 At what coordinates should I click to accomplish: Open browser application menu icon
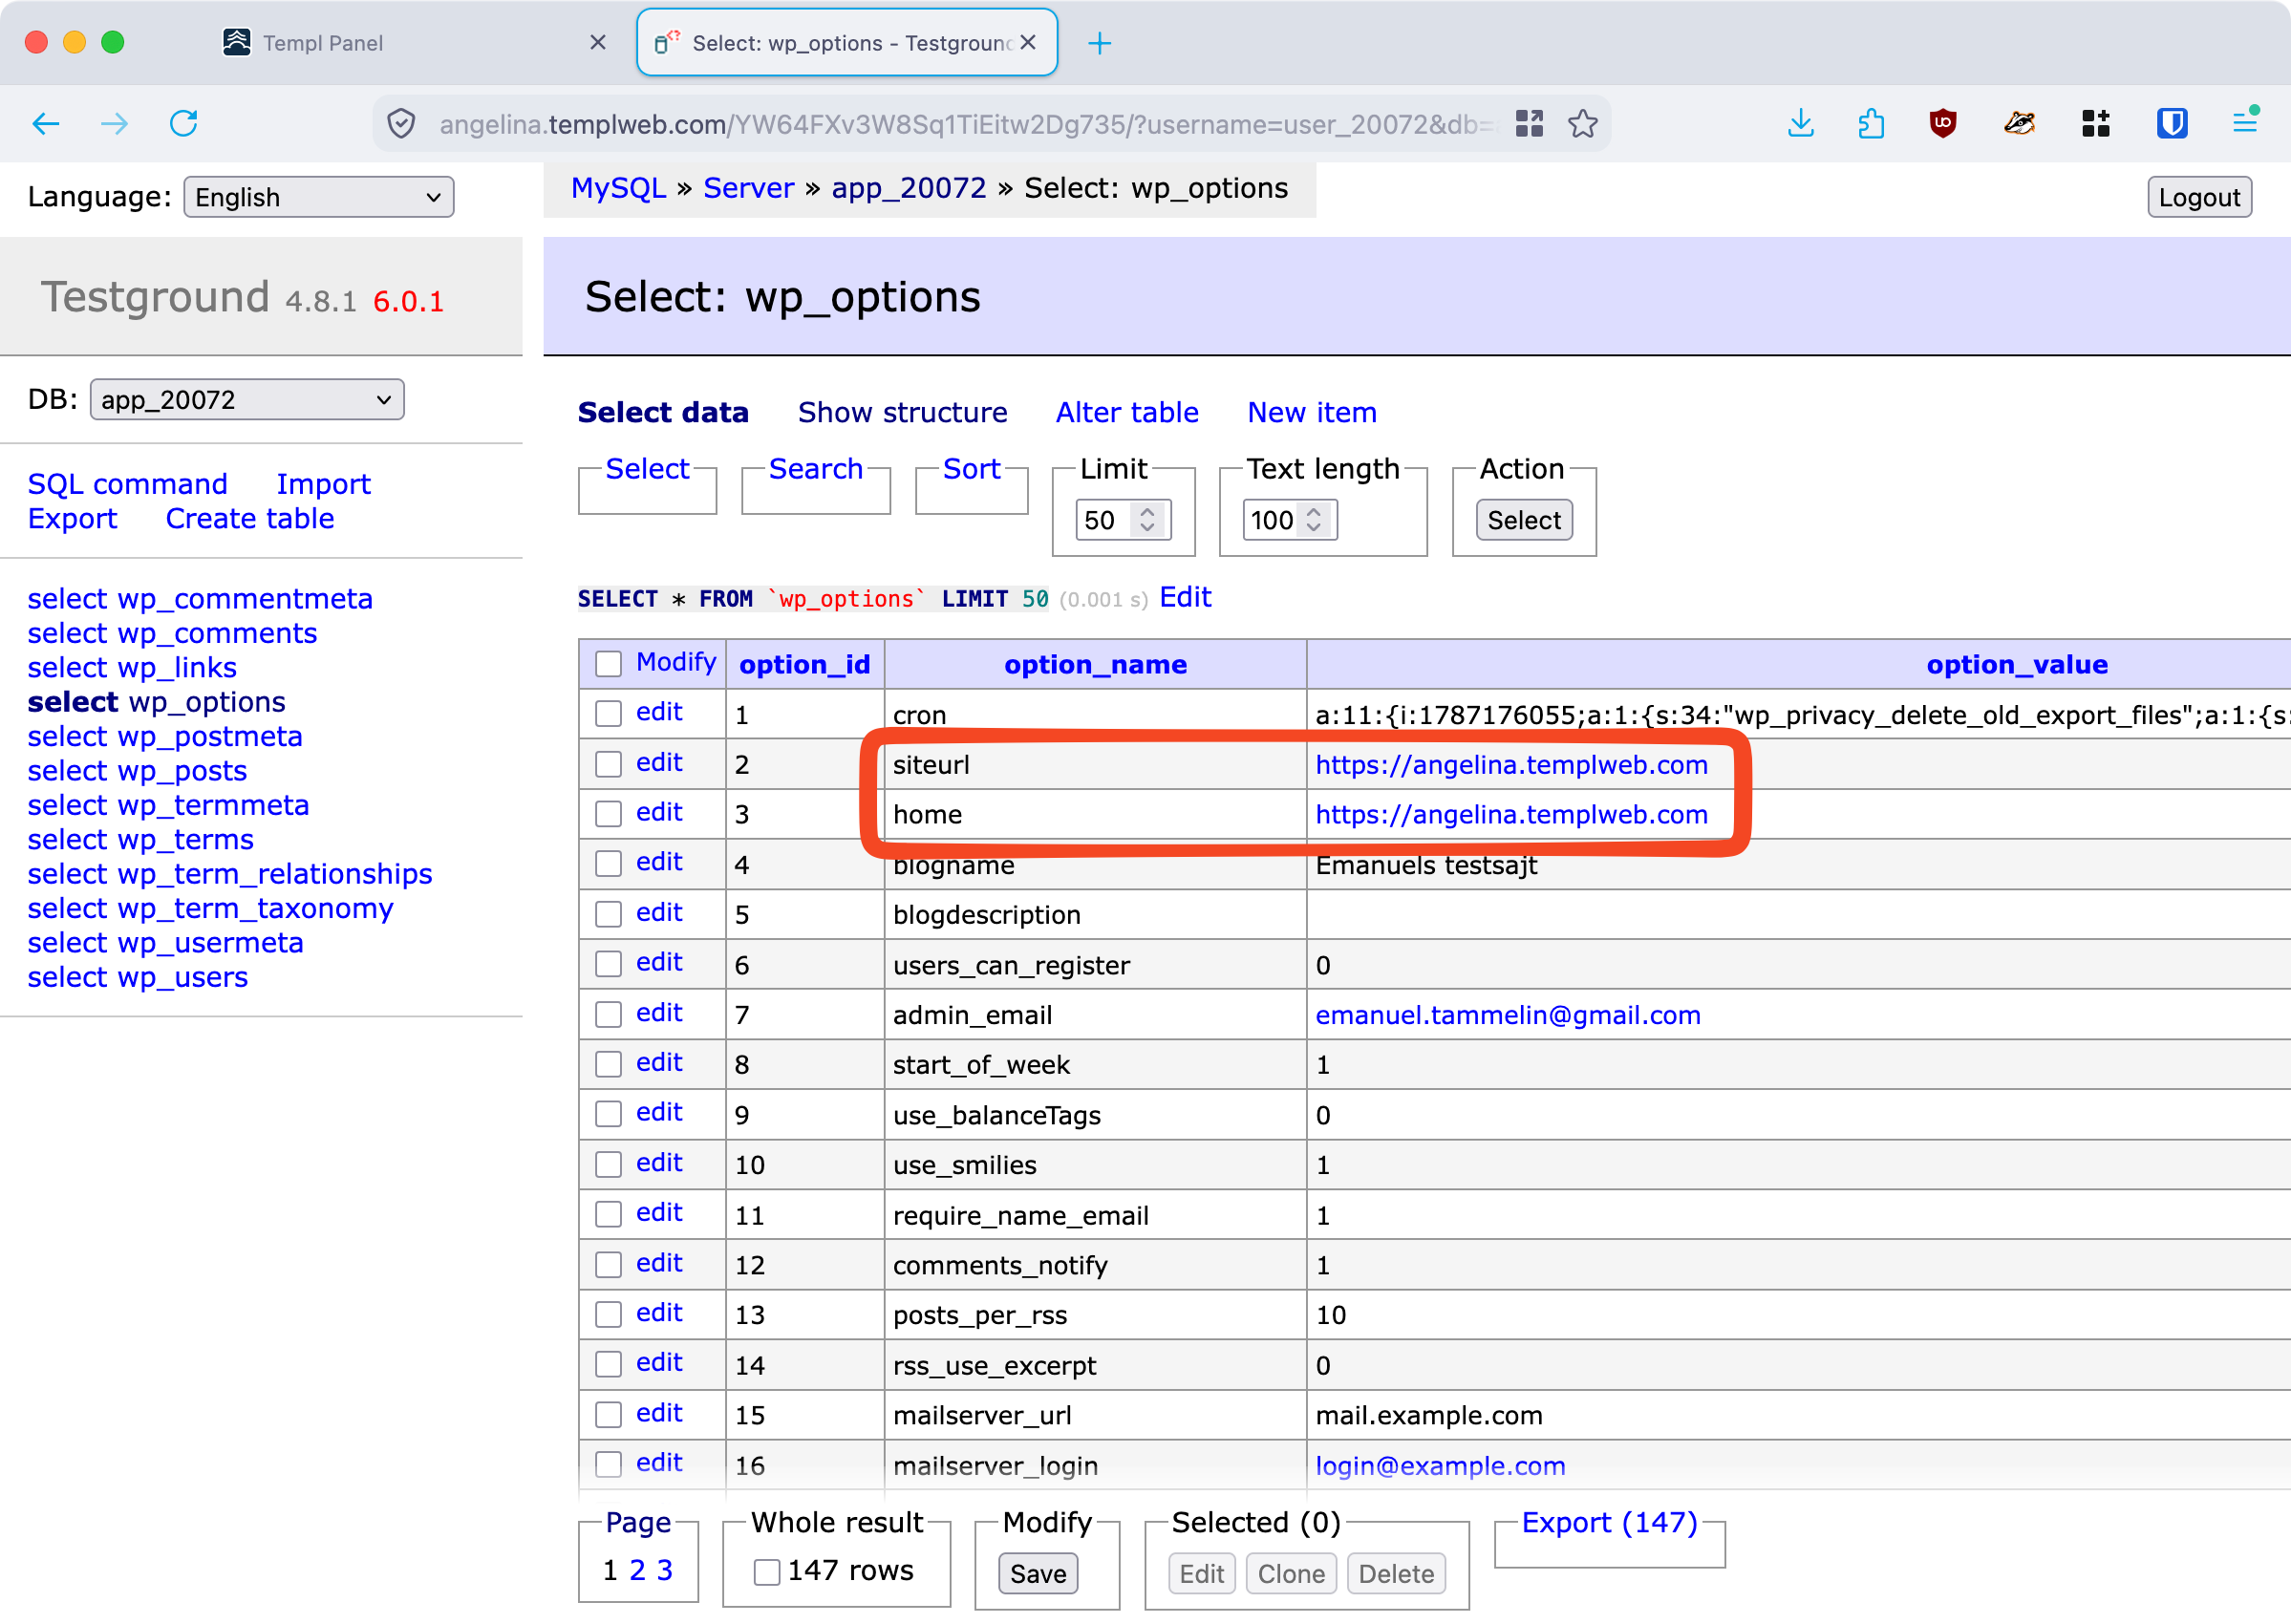tap(2245, 122)
